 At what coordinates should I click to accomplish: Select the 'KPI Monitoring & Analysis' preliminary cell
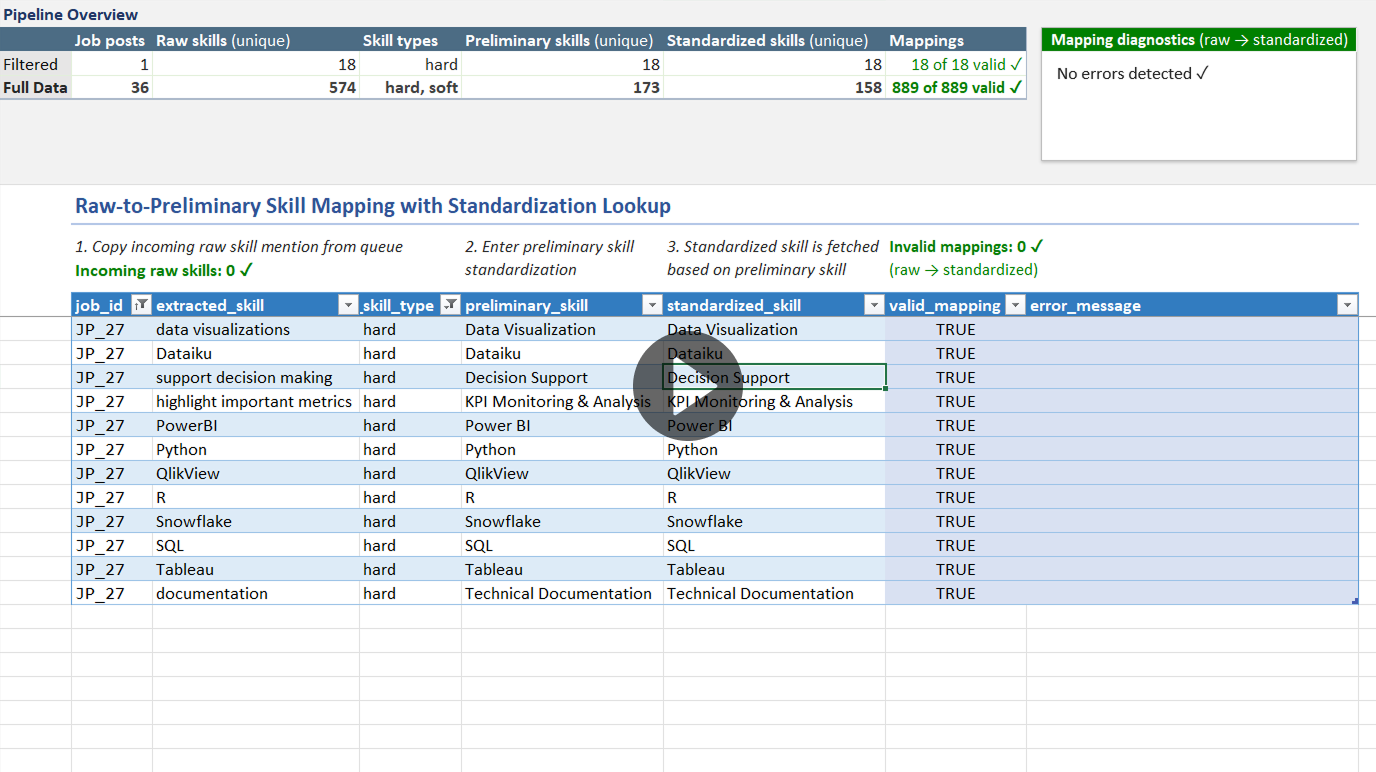point(562,401)
